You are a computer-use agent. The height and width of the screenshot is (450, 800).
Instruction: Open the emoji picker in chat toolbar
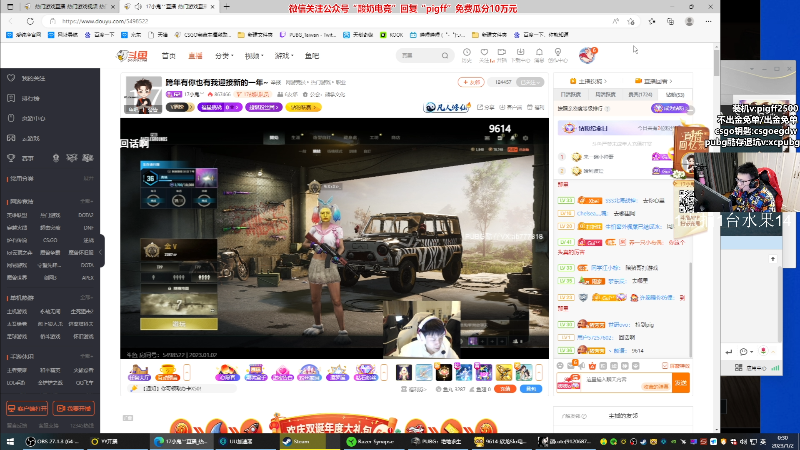tap(560, 366)
